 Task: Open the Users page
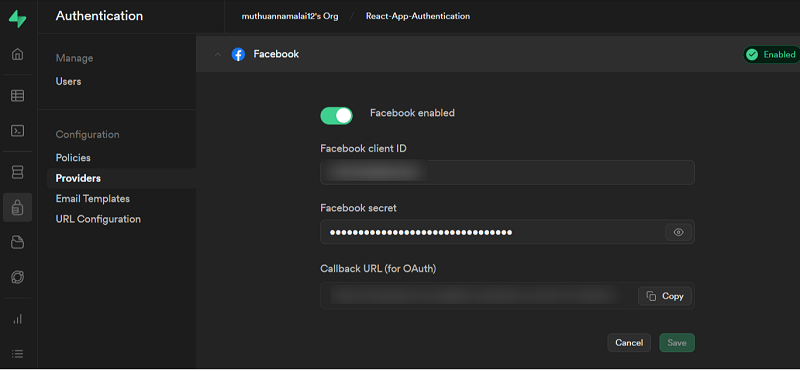tap(68, 82)
